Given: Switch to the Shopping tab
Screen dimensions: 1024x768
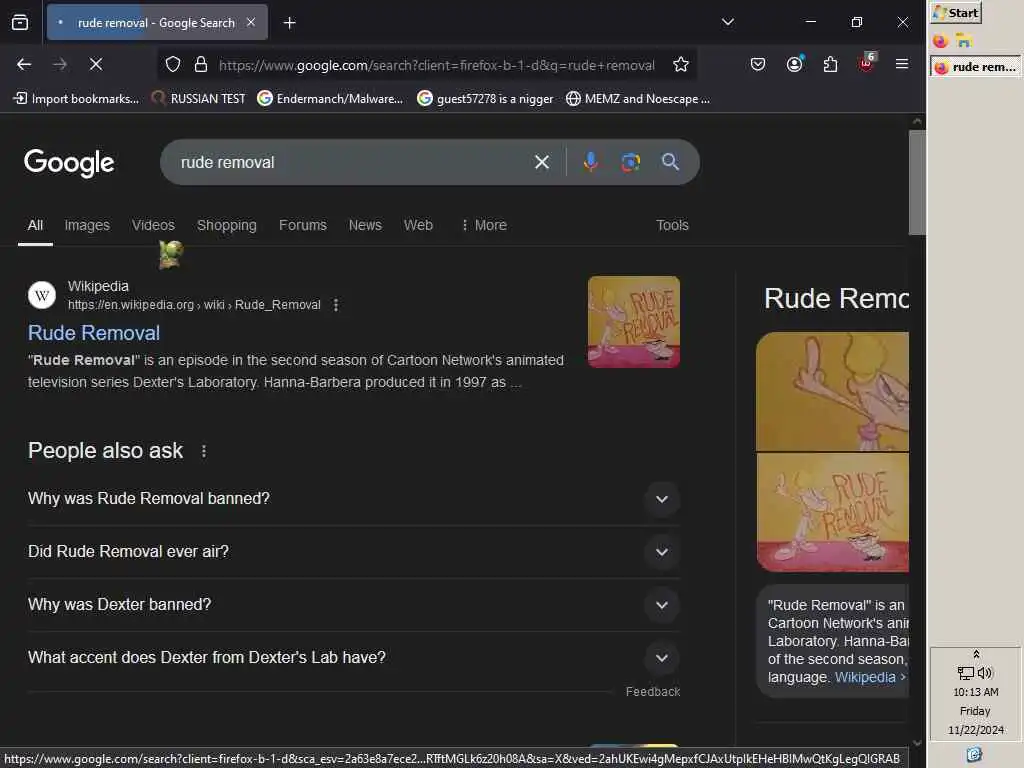Looking at the screenshot, I should click(x=227, y=225).
